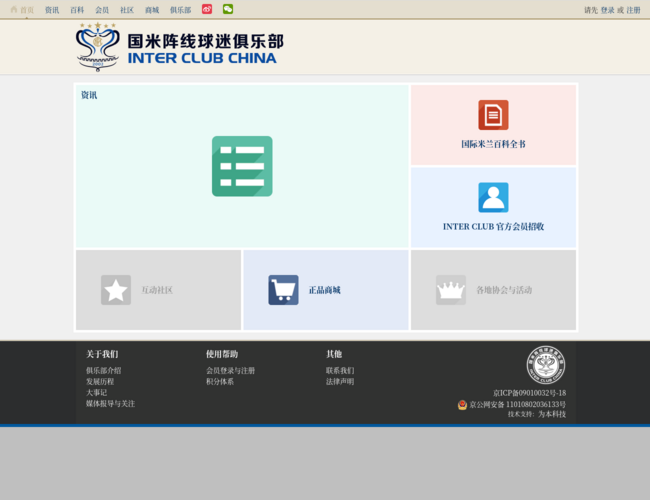Open 百科 in the top navigation
Image resolution: width=650 pixels, height=500 pixels.
click(x=77, y=10)
